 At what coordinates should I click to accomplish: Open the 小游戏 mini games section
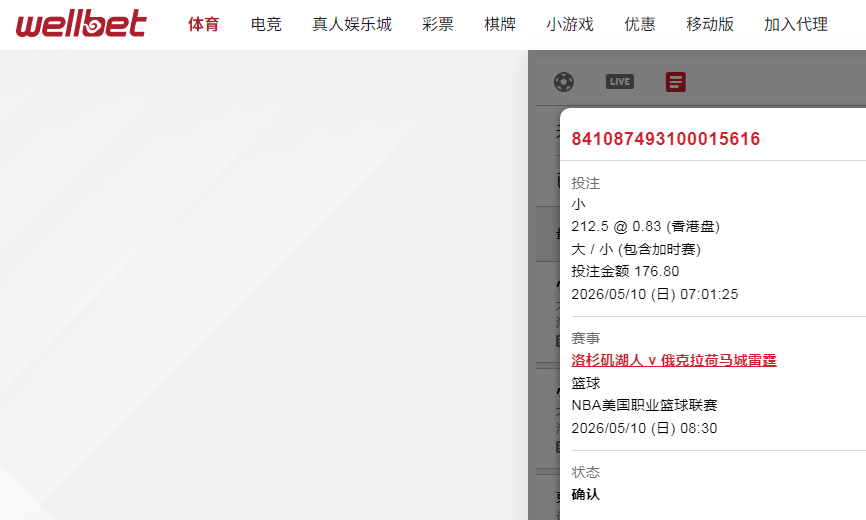pyautogui.click(x=570, y=24)
